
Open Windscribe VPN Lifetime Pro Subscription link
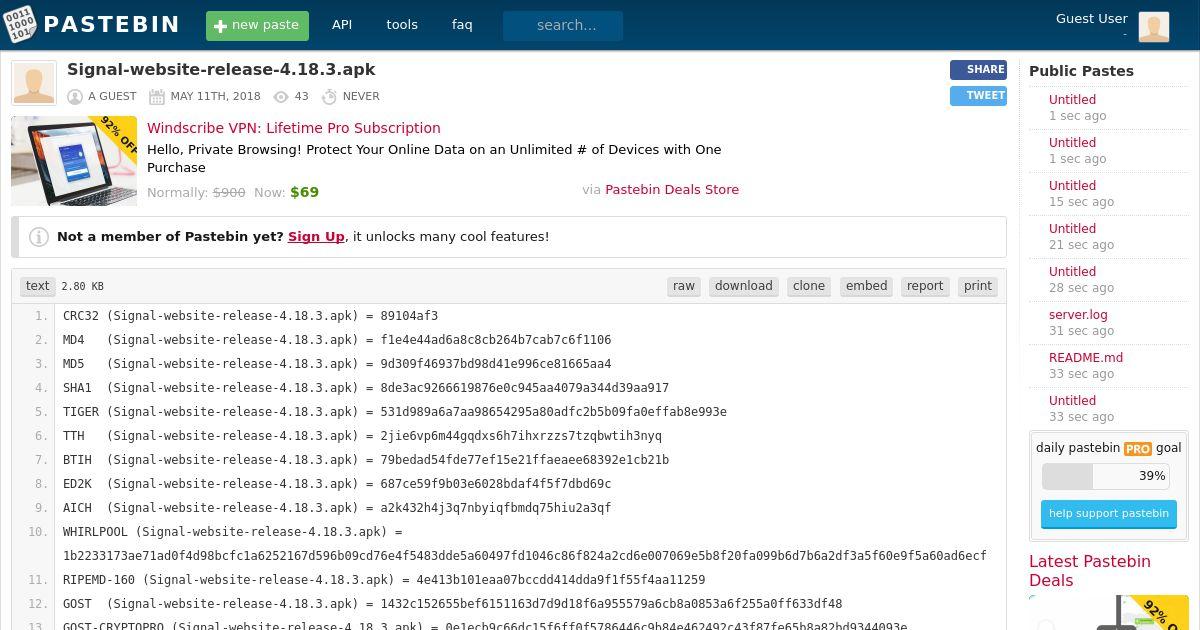[x=294, y=128]
